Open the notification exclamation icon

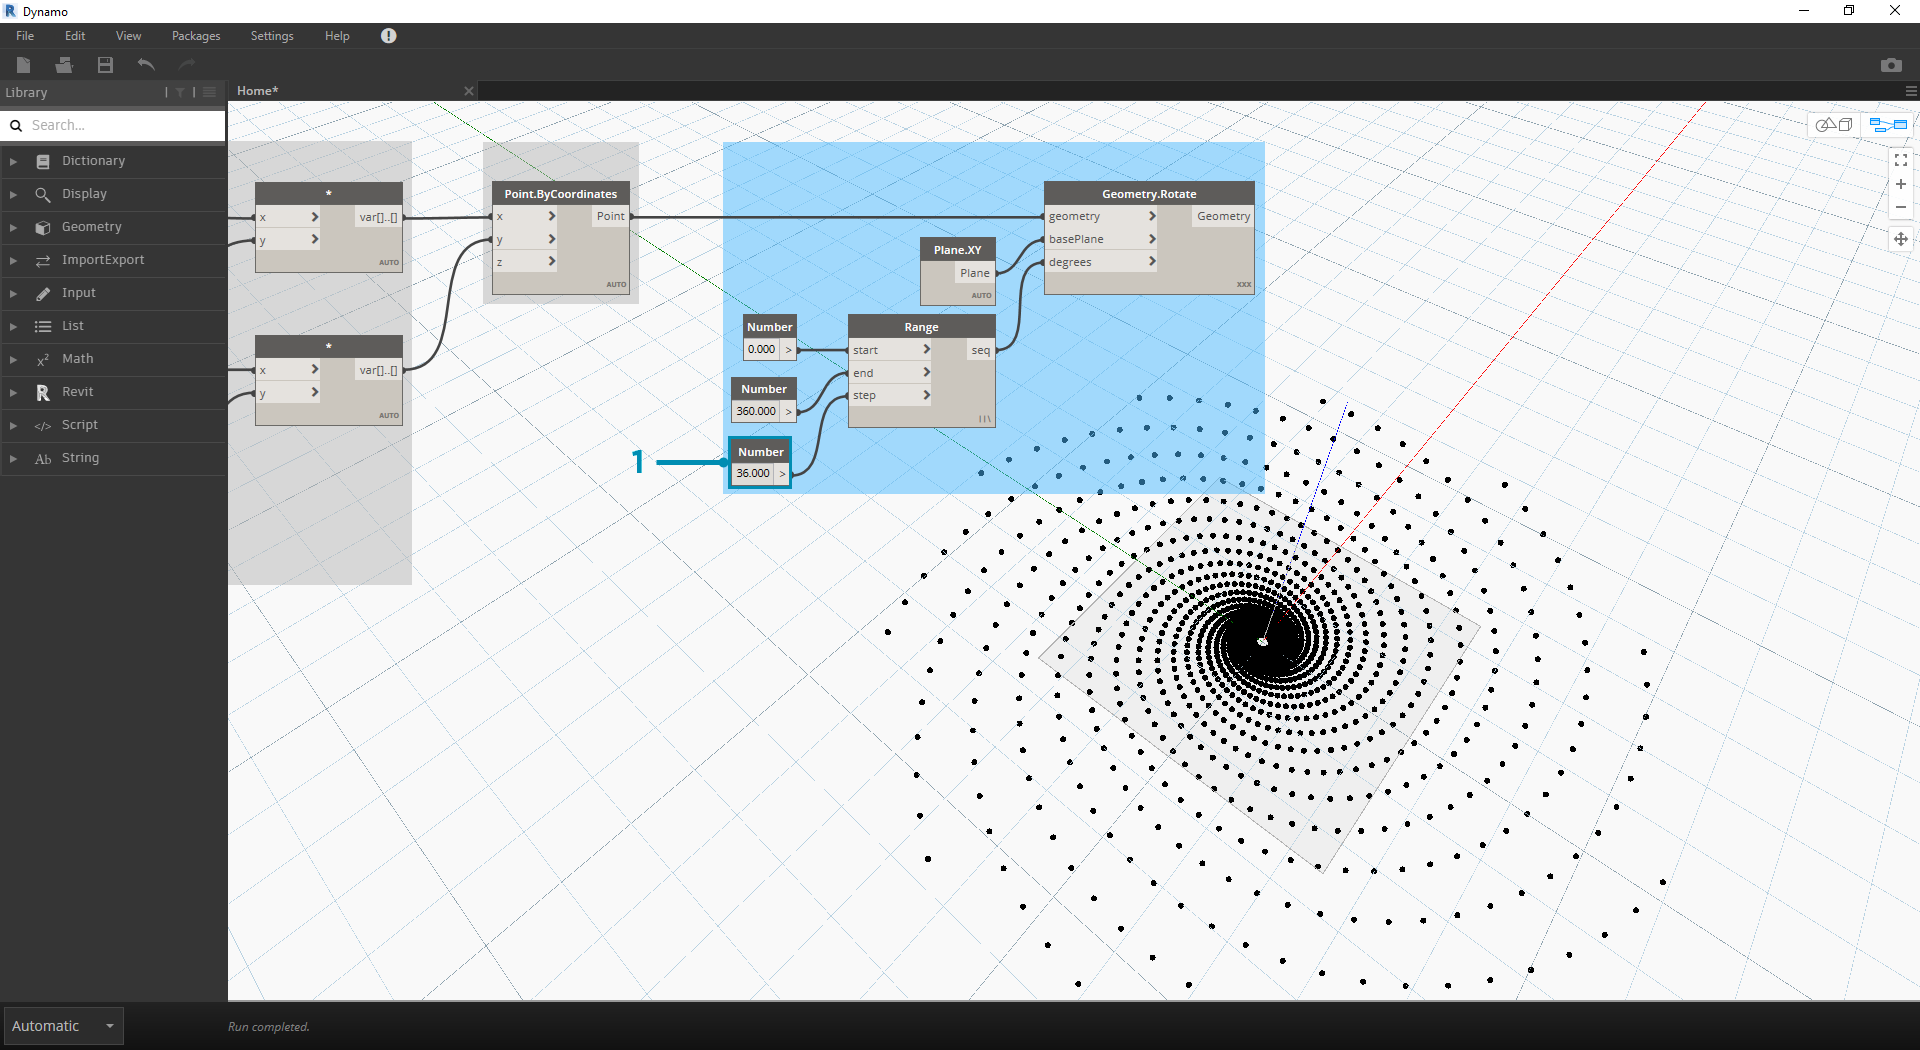[389, 36]
